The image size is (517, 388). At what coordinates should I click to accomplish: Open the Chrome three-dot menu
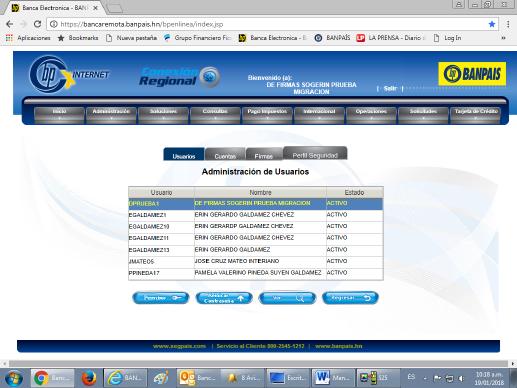coord(508,24)
